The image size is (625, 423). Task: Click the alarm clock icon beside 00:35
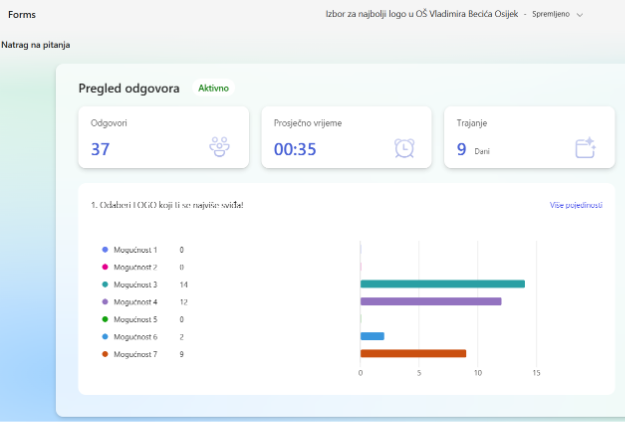click(404, 148)
